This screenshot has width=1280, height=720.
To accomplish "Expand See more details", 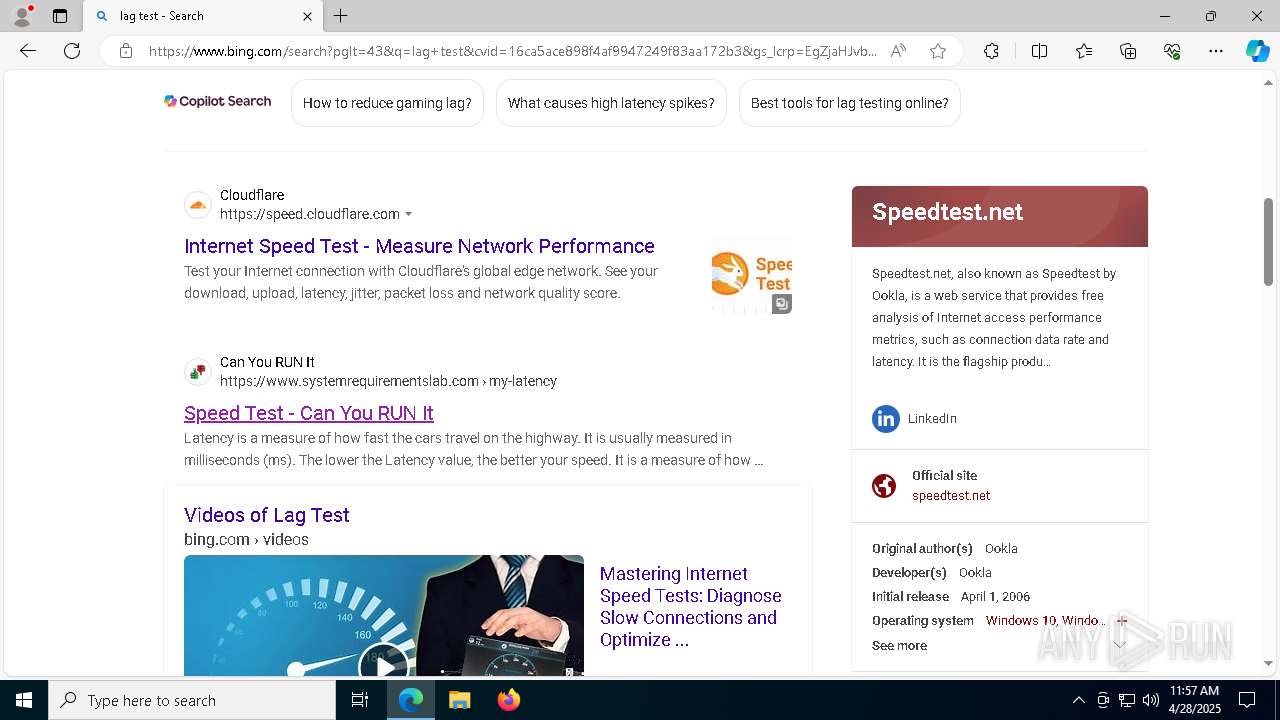I will coord(899,645).
